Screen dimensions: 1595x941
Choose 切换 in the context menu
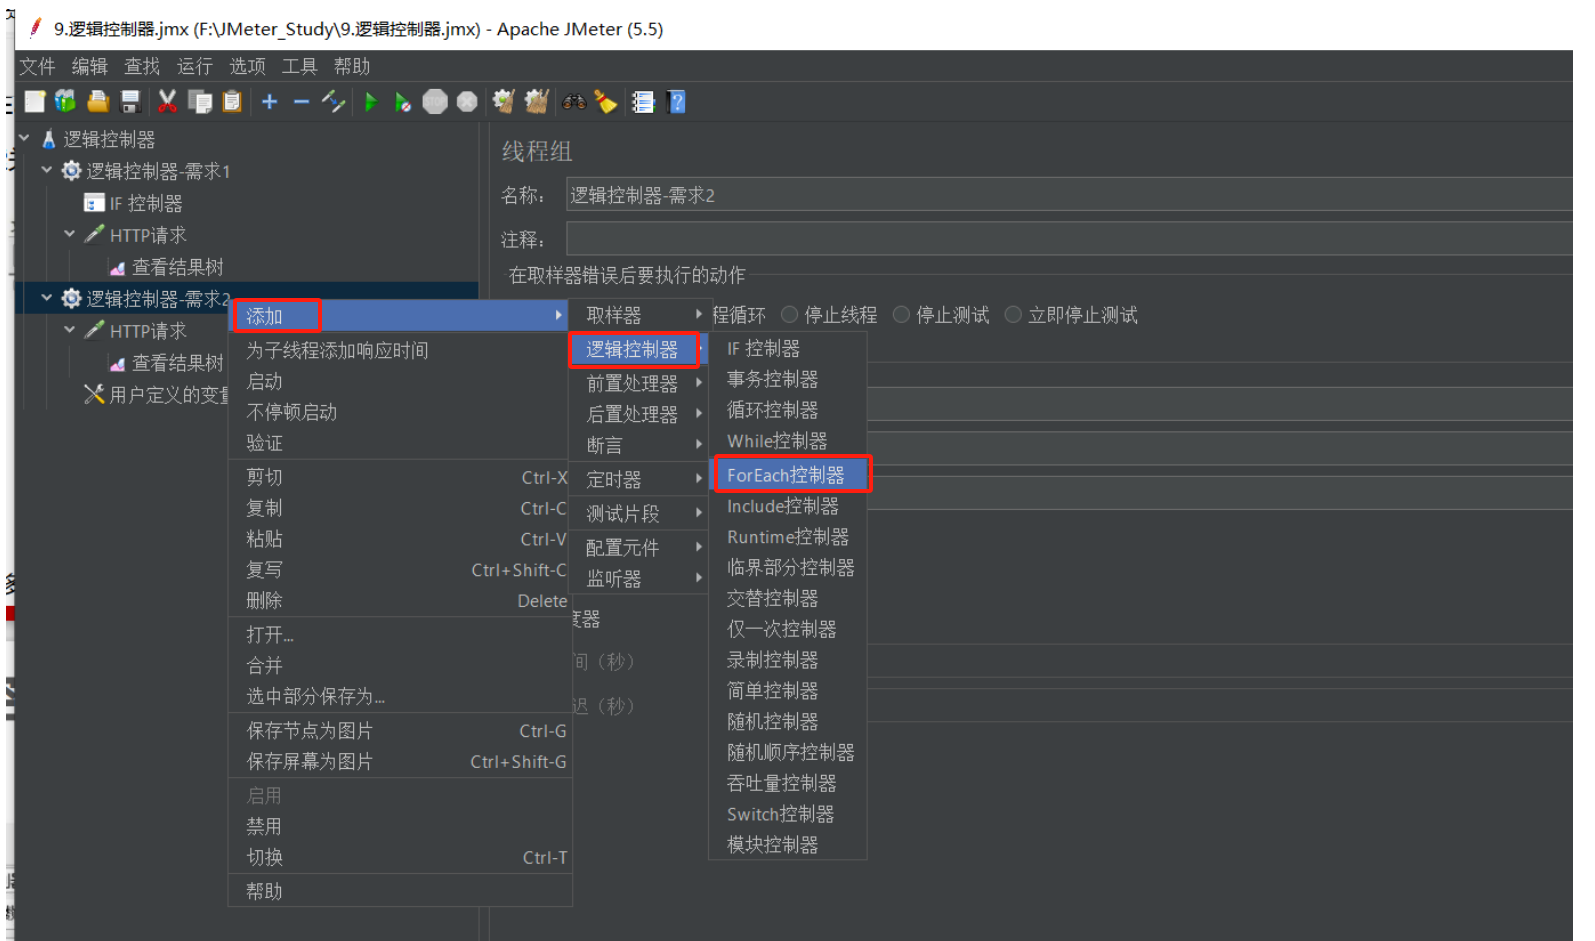click(401, 857)
